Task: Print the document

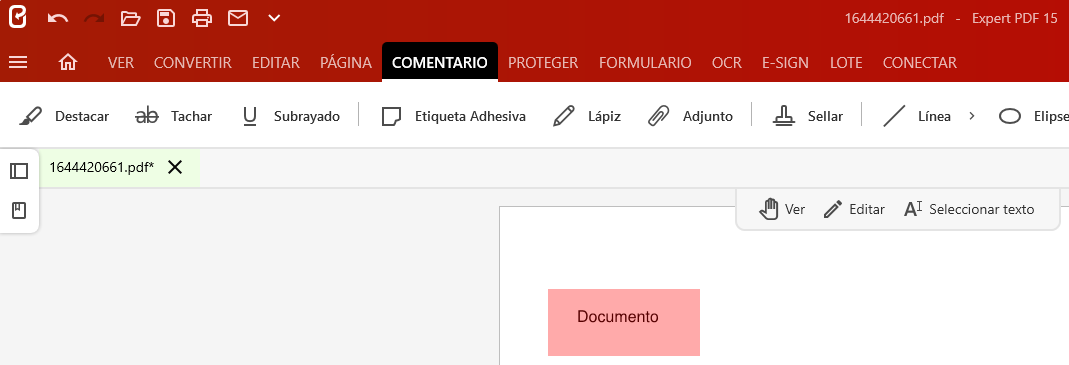Action: click(202, 18)
